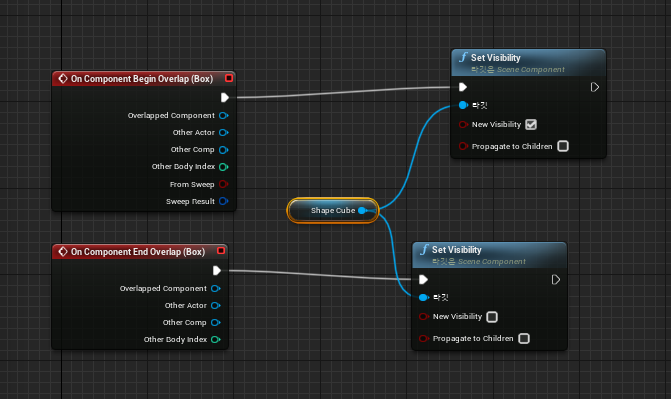
Task: Check New Visibility on lower Set Visibility node
Action: 492,317
